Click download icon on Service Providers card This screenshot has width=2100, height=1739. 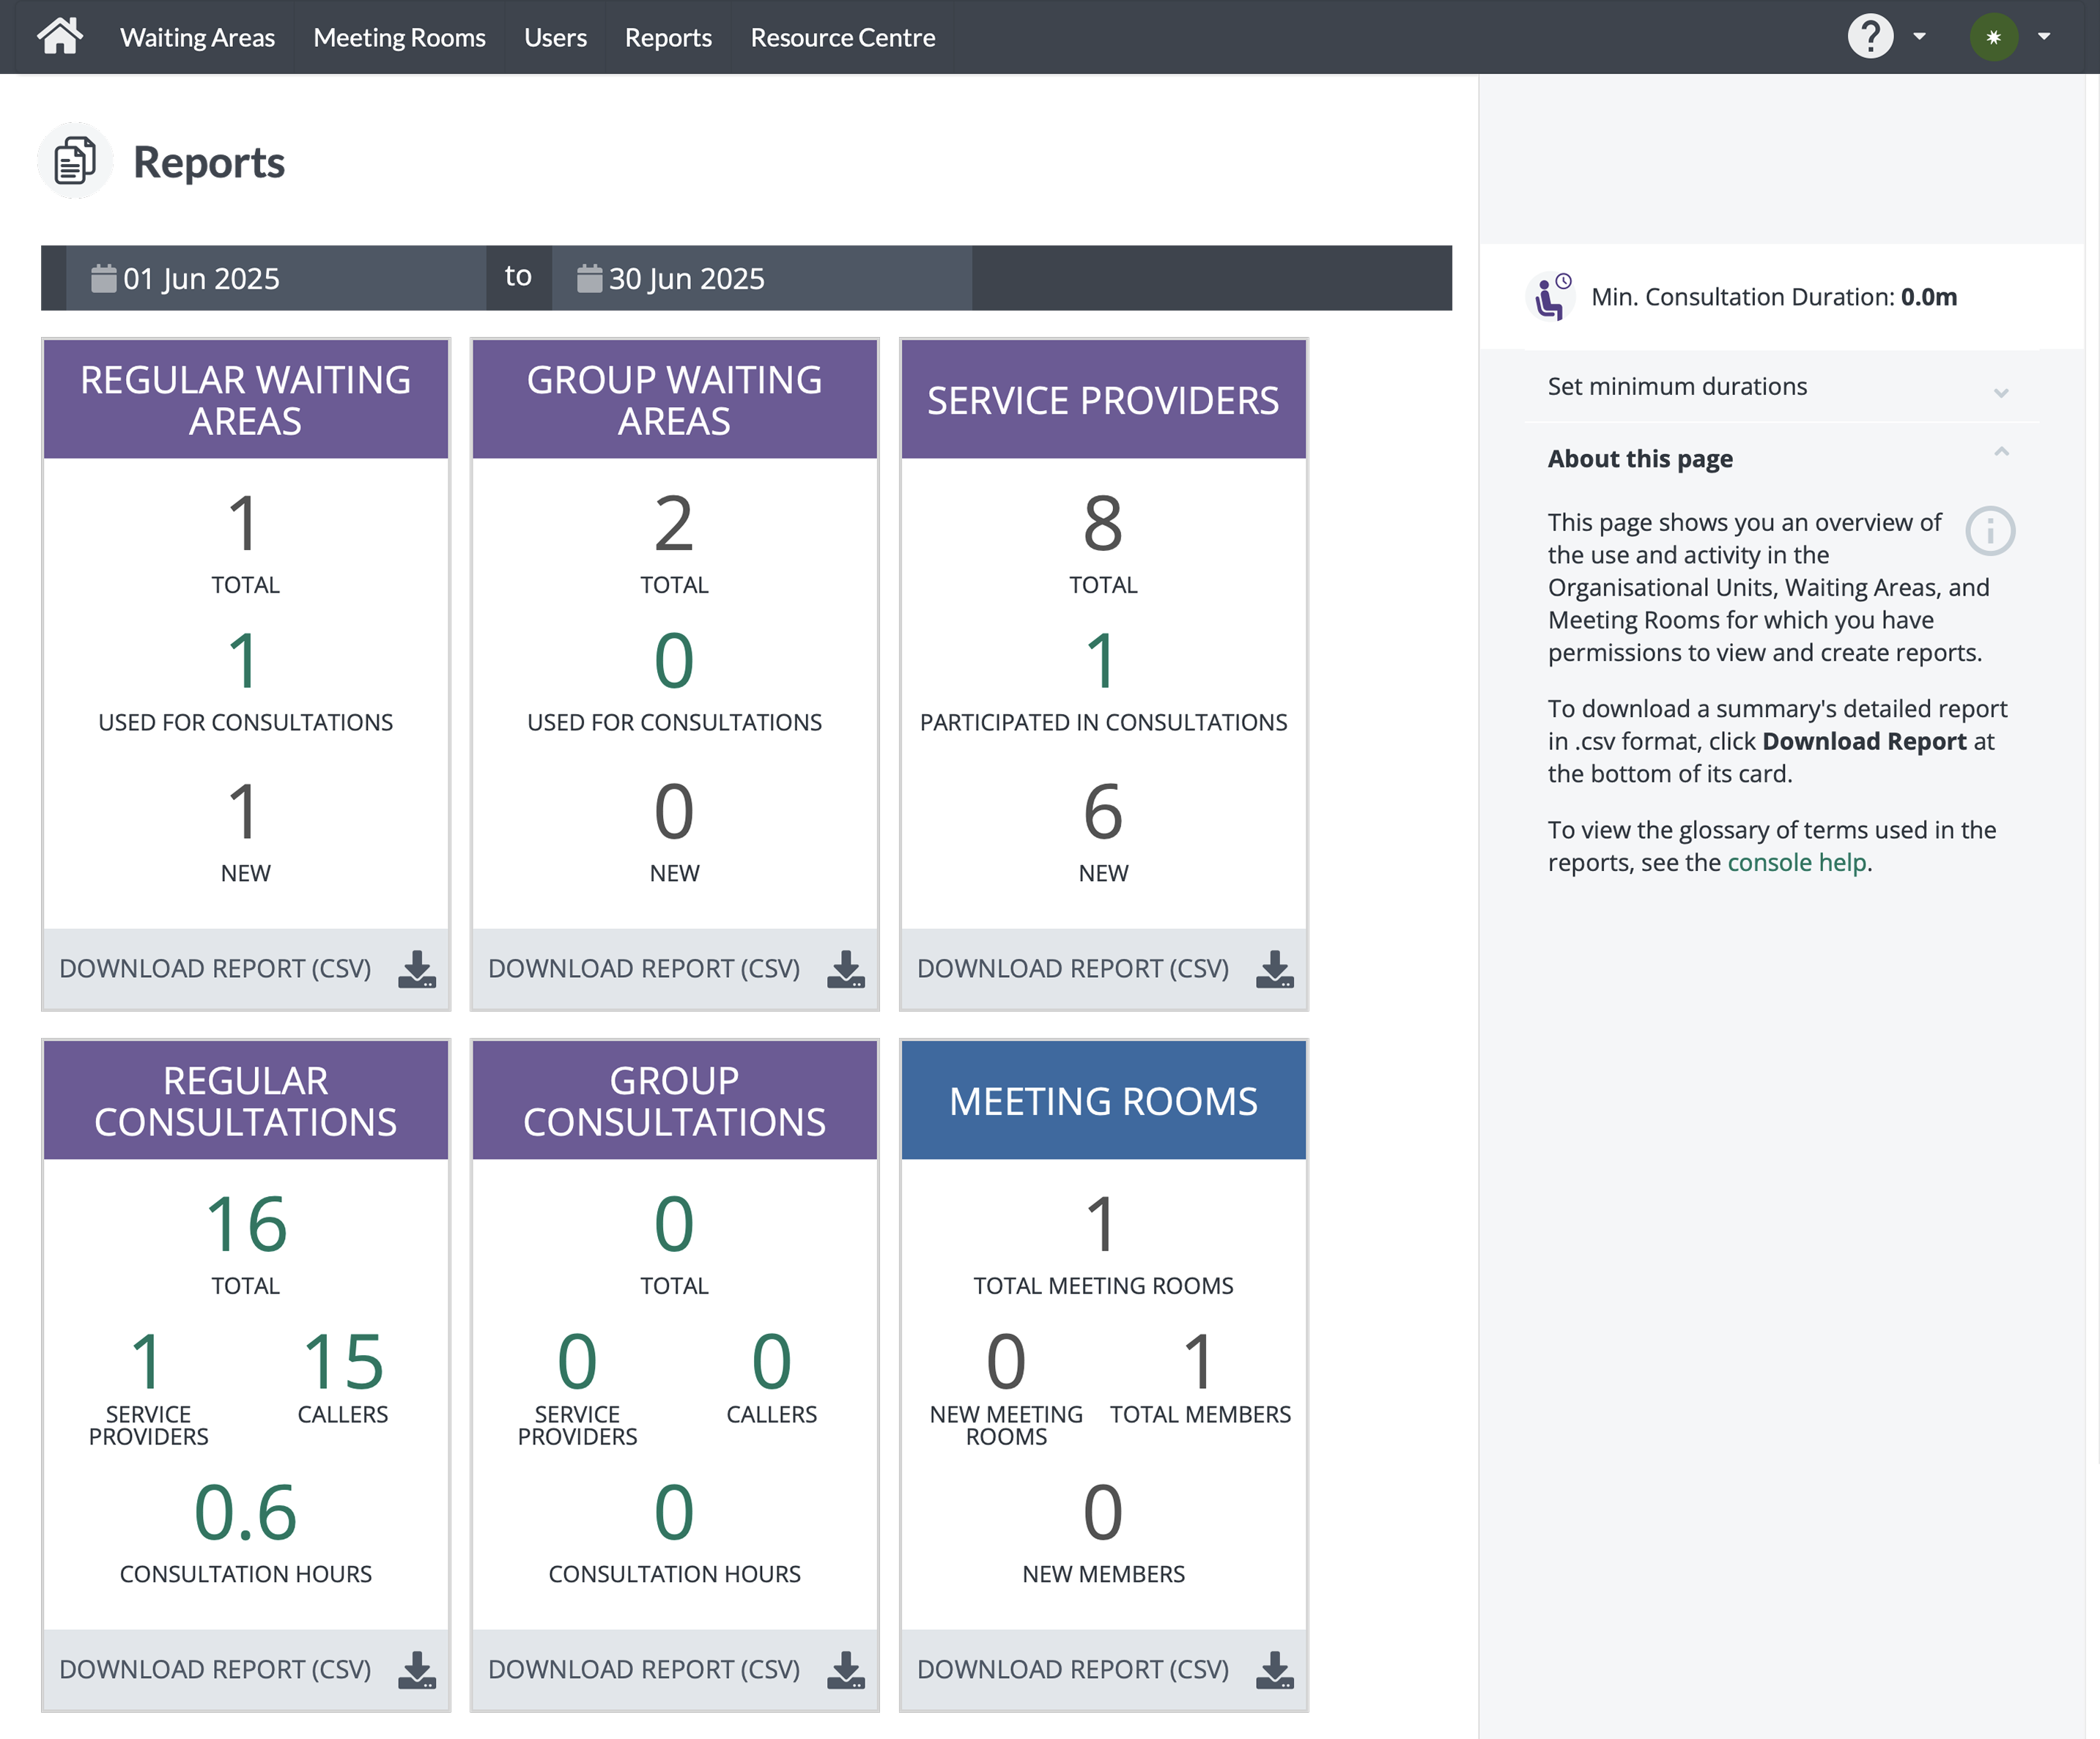pos(1274,969)
